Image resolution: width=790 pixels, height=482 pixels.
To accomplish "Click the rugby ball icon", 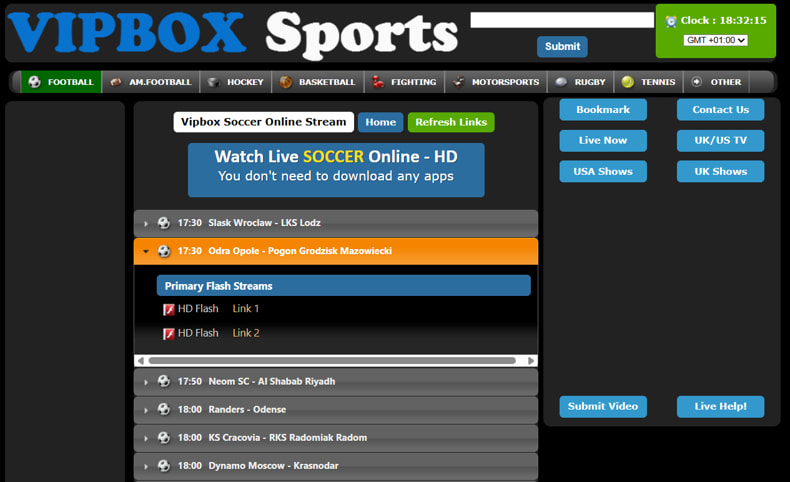I will coord(561,82).
